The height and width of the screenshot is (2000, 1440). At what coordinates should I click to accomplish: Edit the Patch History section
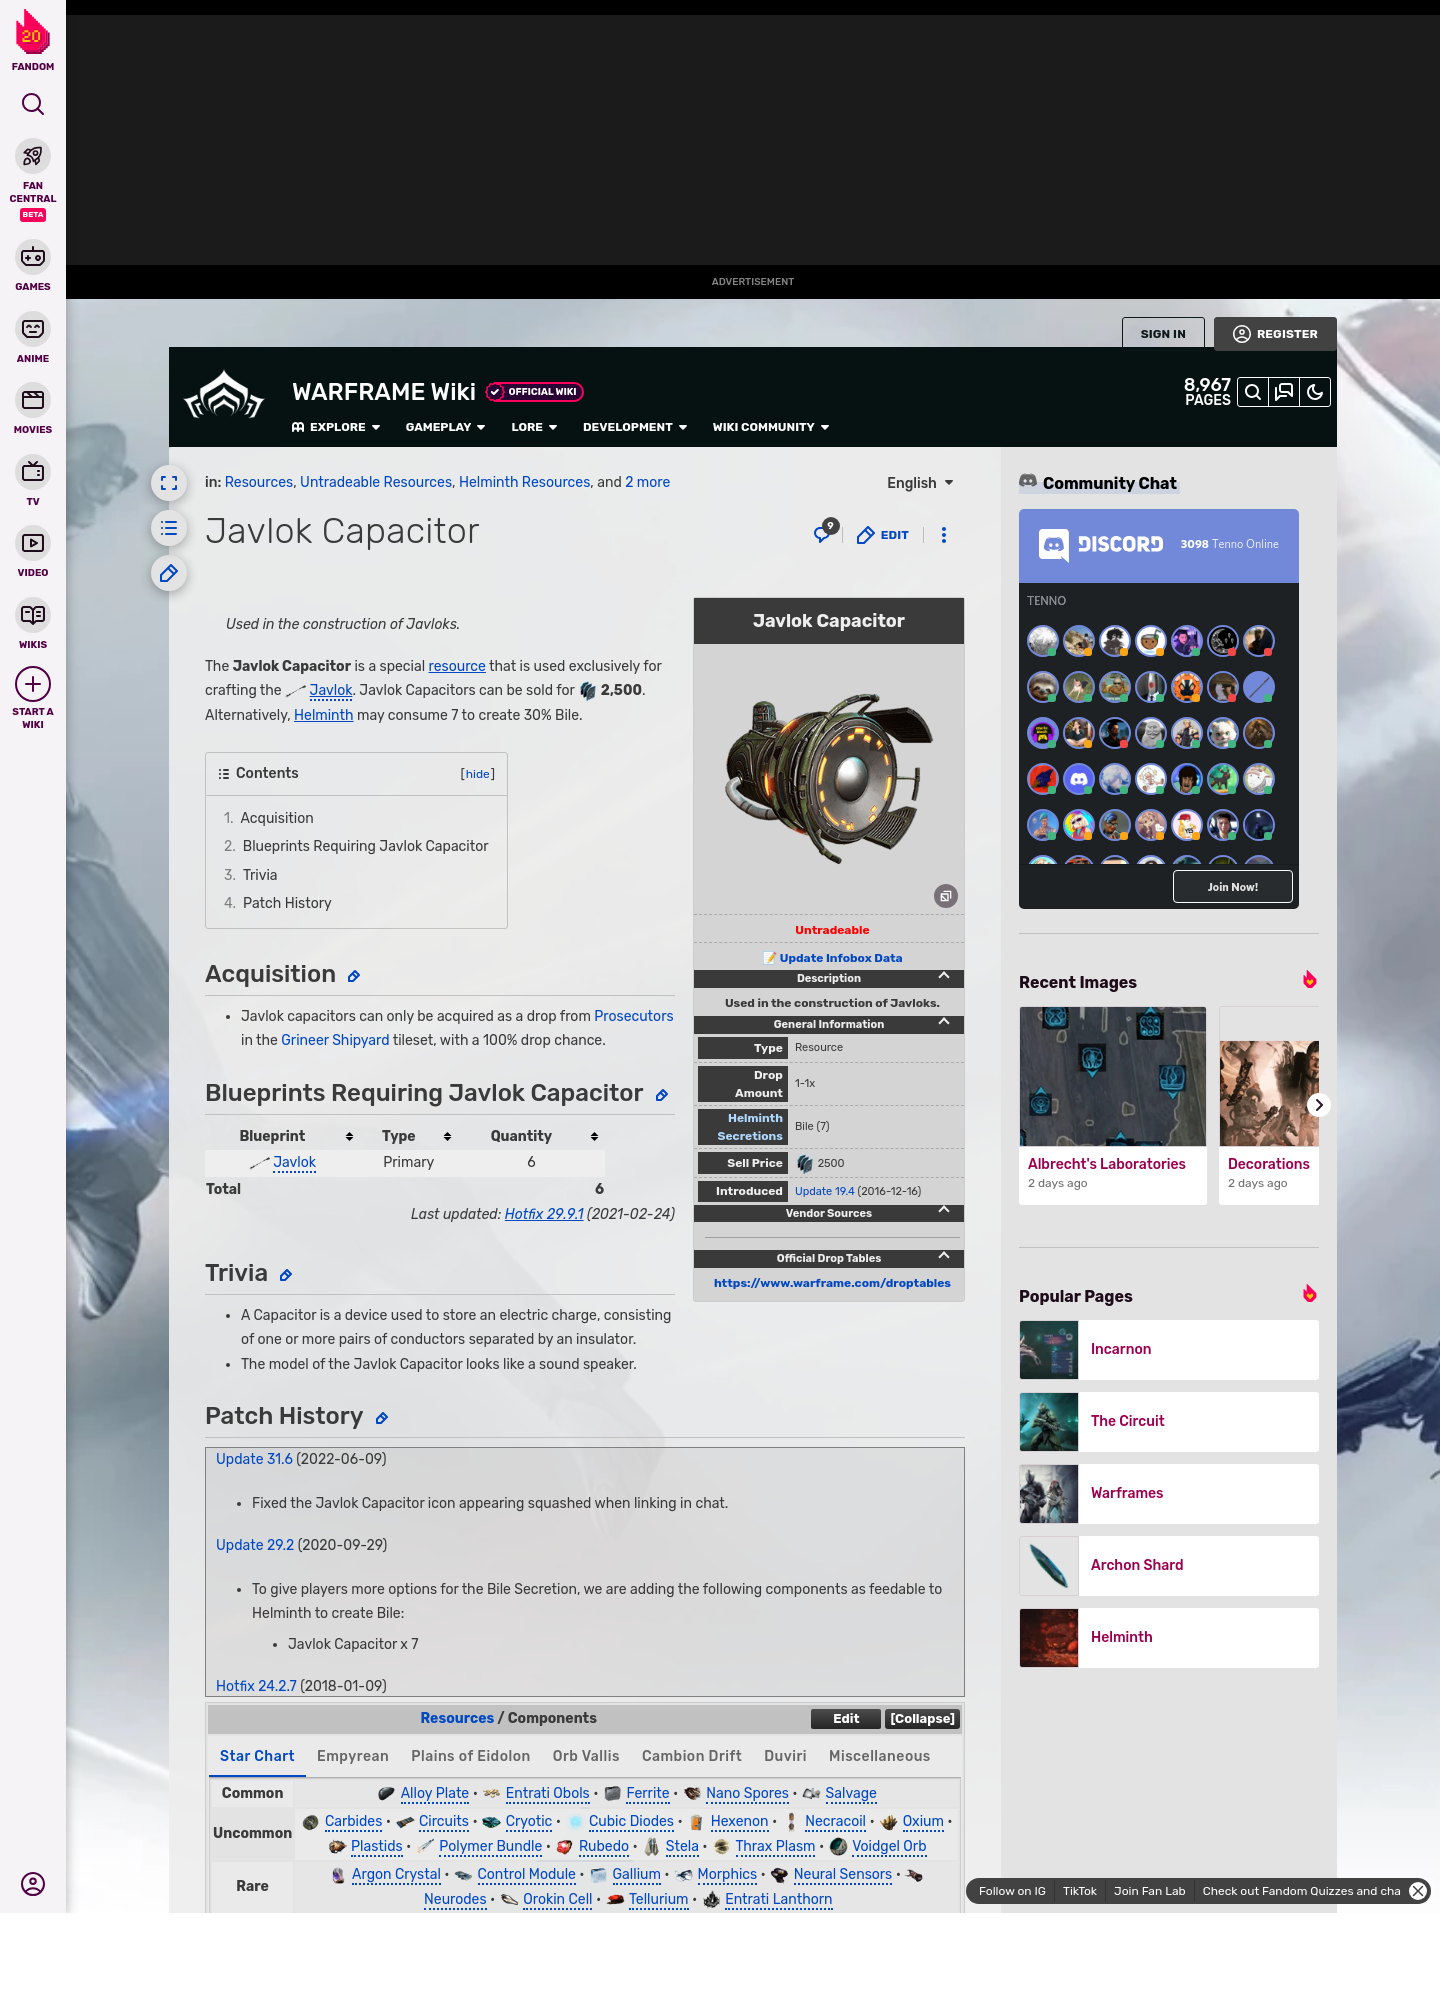pyautogui.click(x=382, y=1418)
